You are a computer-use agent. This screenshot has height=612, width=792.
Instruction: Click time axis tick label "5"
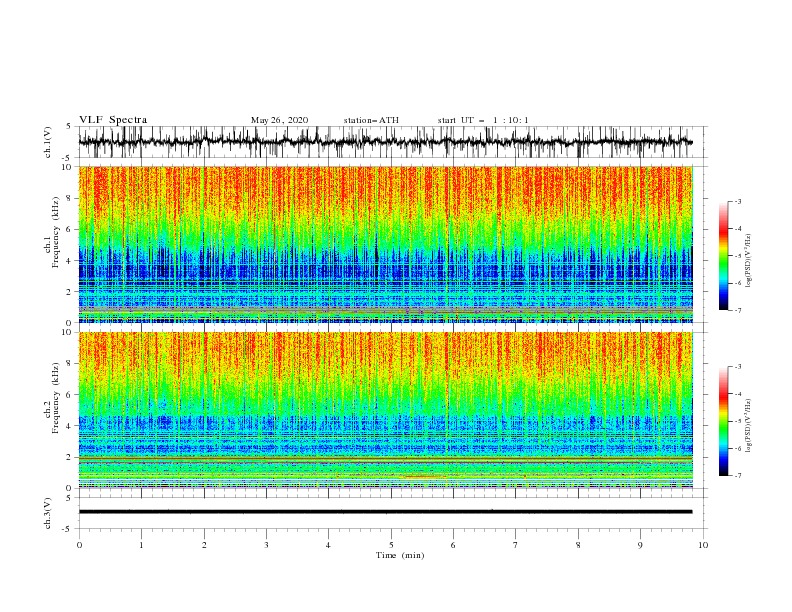coord(391,545)
